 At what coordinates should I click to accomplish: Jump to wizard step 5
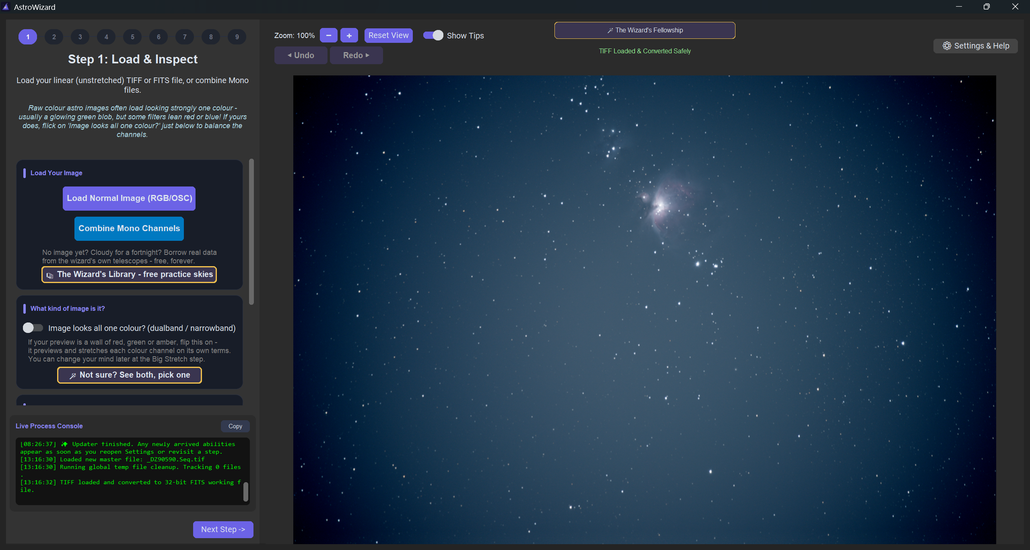(x=132, y=37)
